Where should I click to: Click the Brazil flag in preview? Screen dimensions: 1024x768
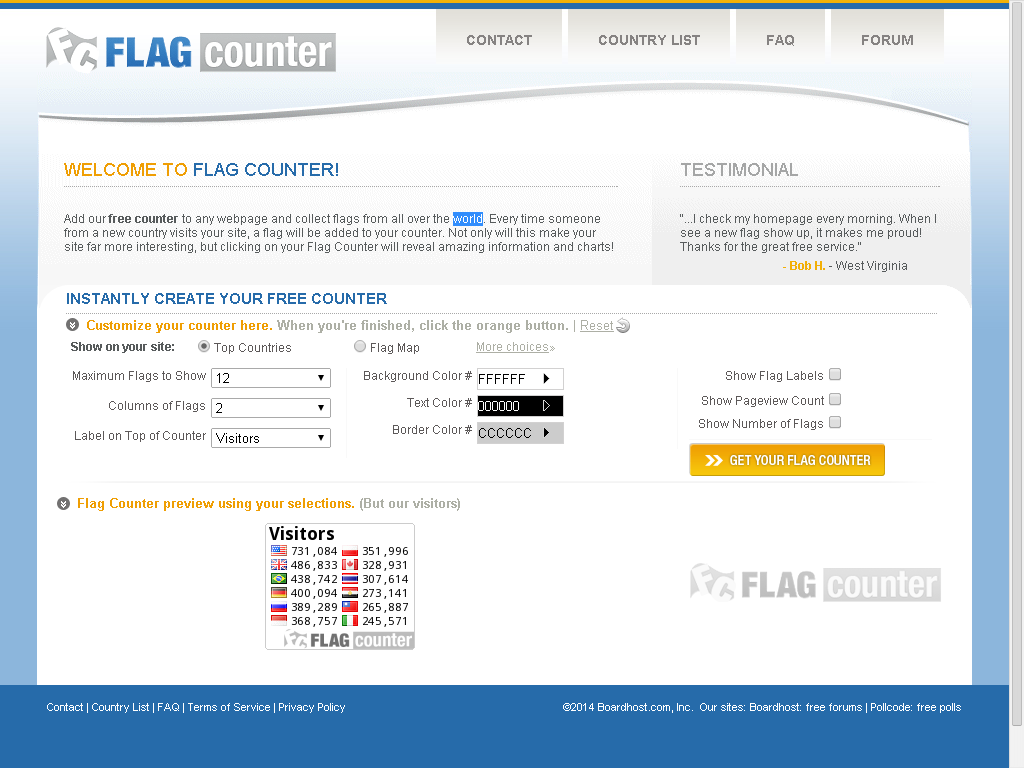tap(279, 579)
